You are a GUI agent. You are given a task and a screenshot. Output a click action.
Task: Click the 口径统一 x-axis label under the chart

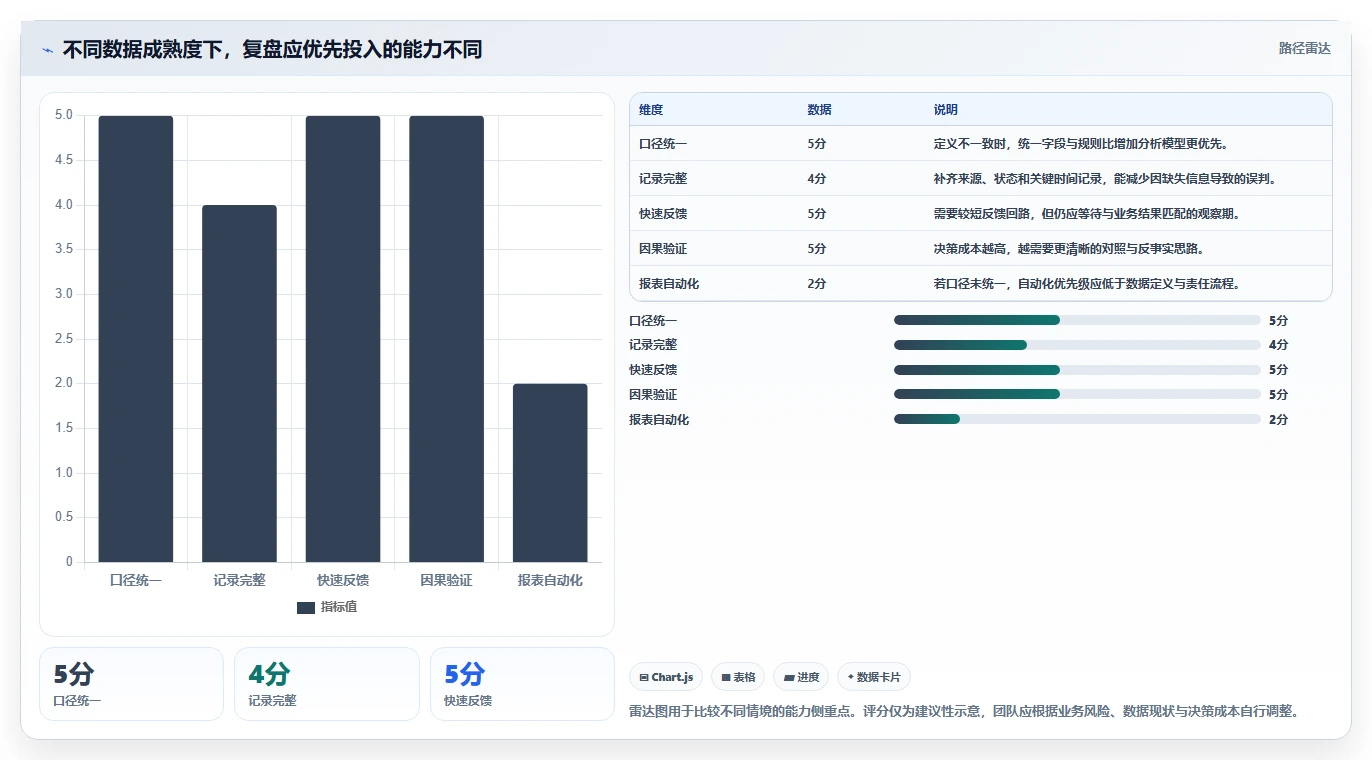(136, 580)
